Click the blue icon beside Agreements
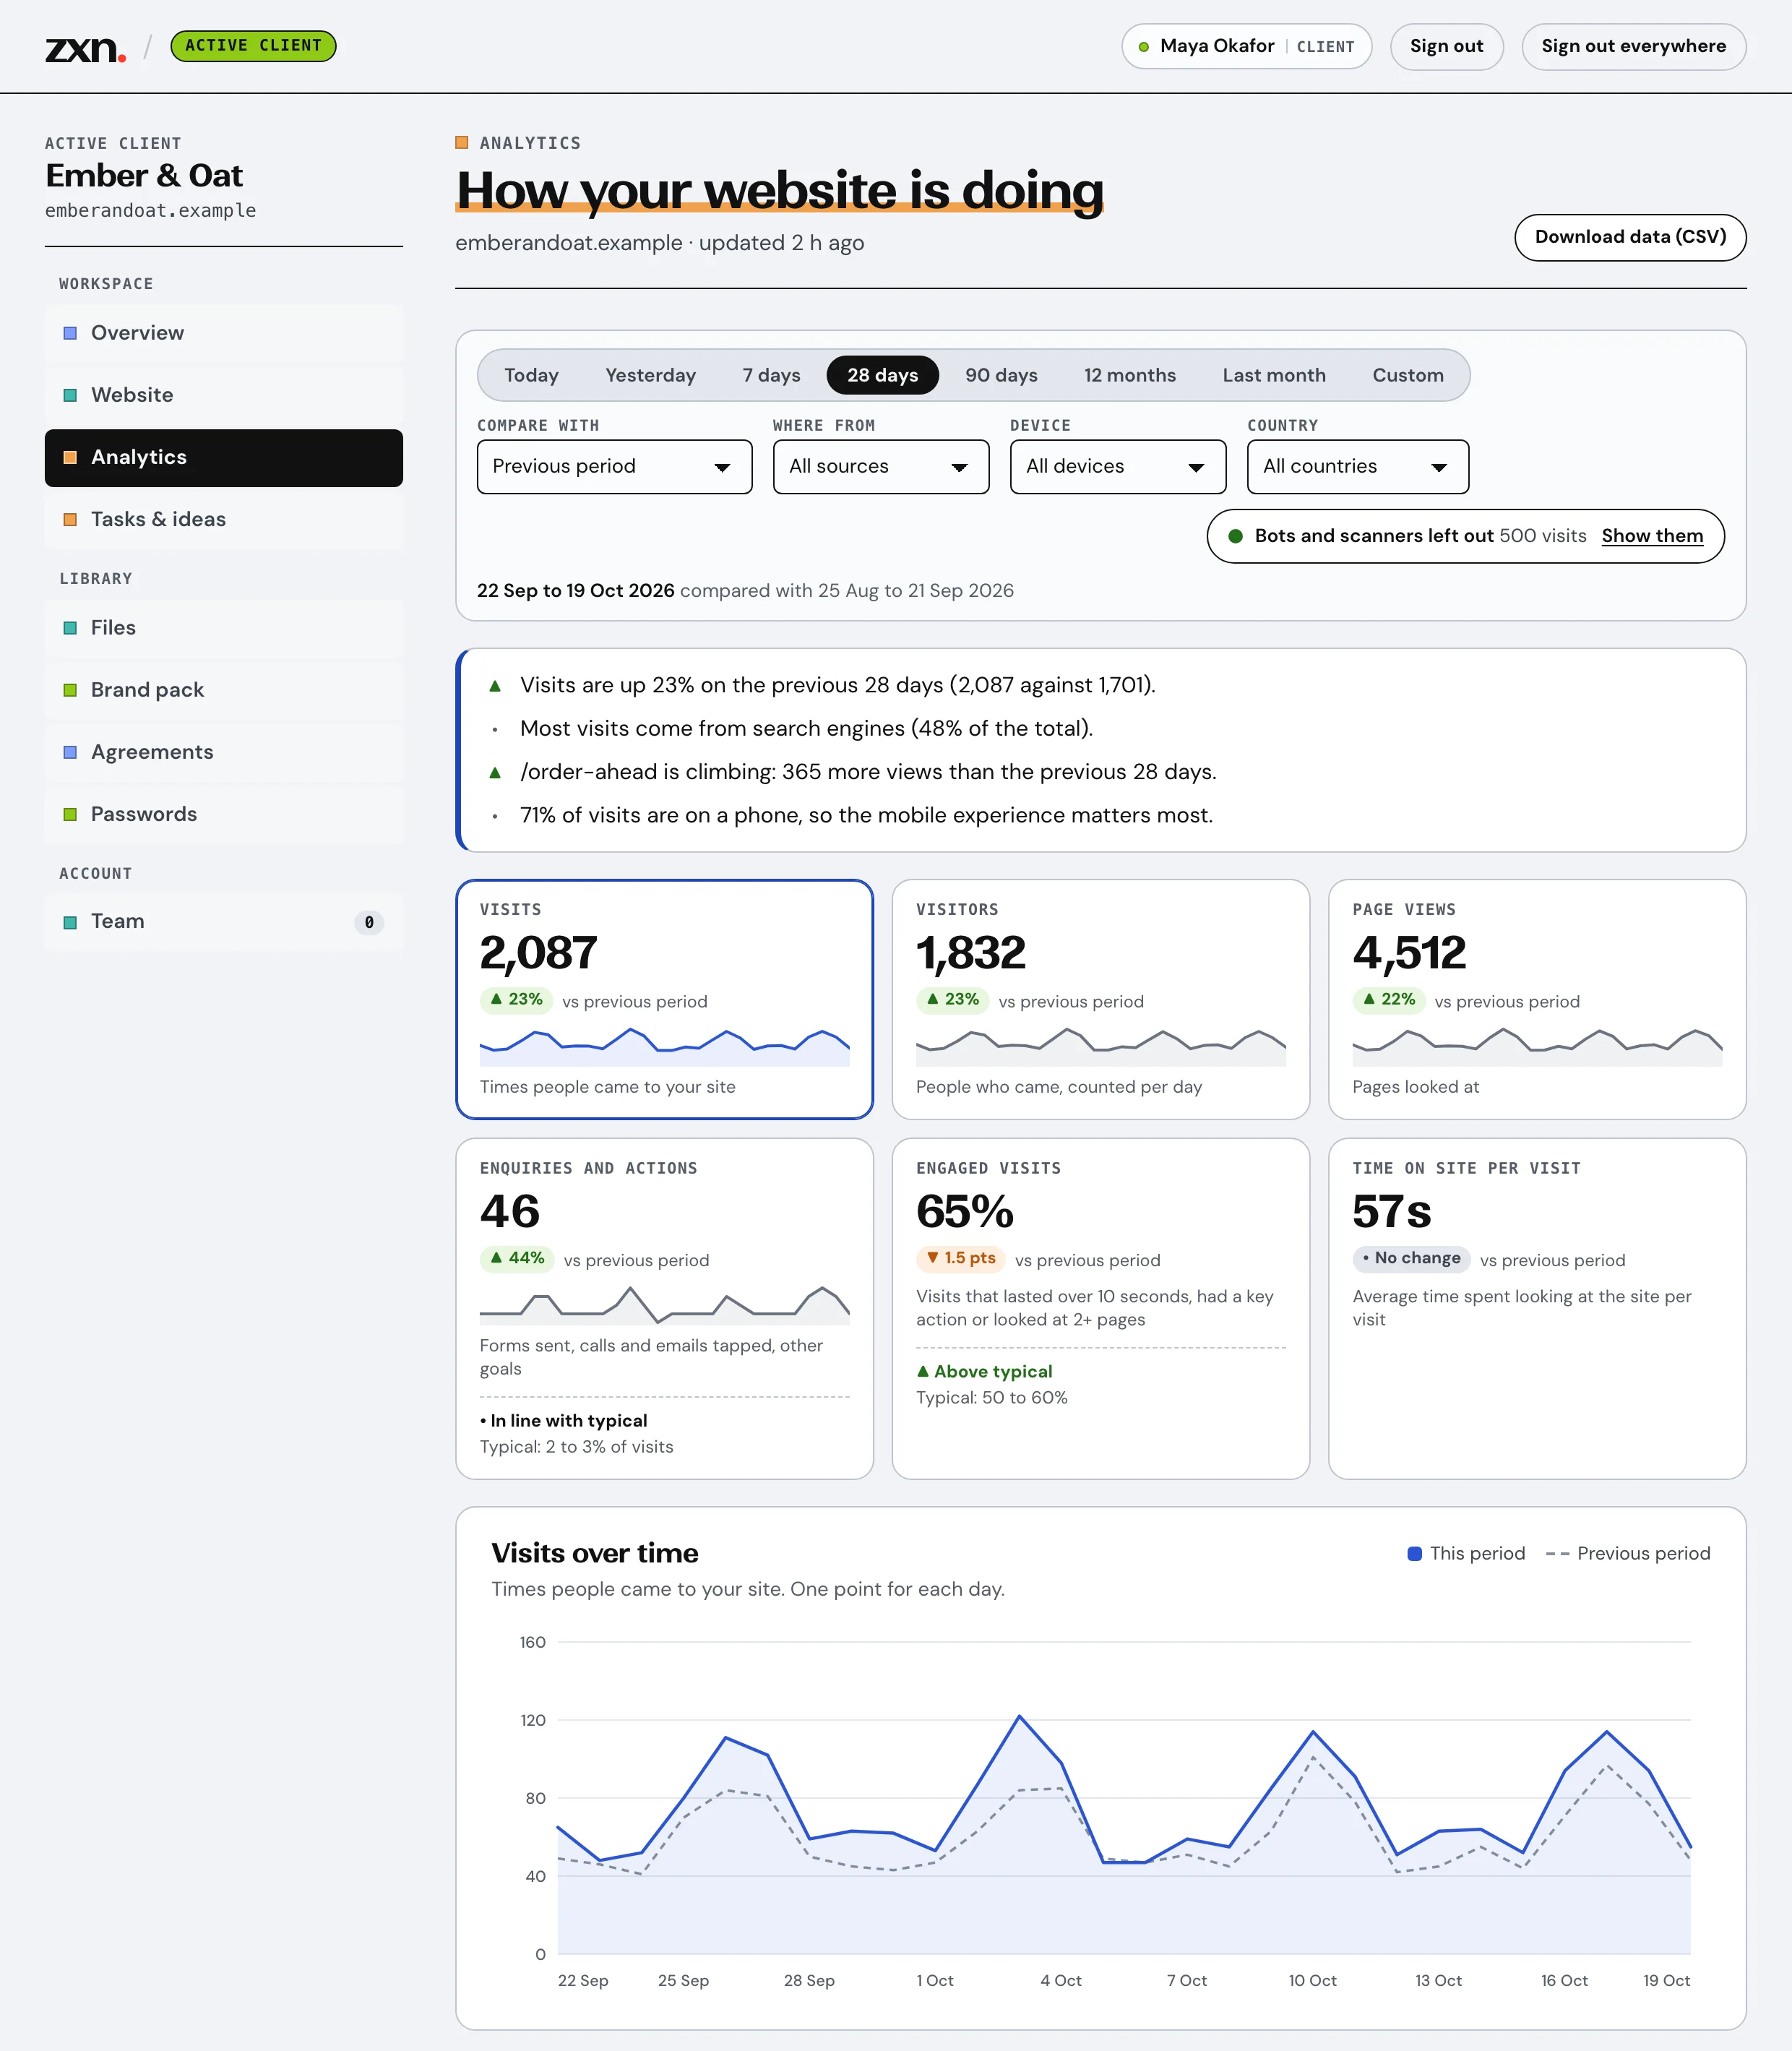Image resolution: width=1792 pixels, height=2051 pixels. click(70, 752)
